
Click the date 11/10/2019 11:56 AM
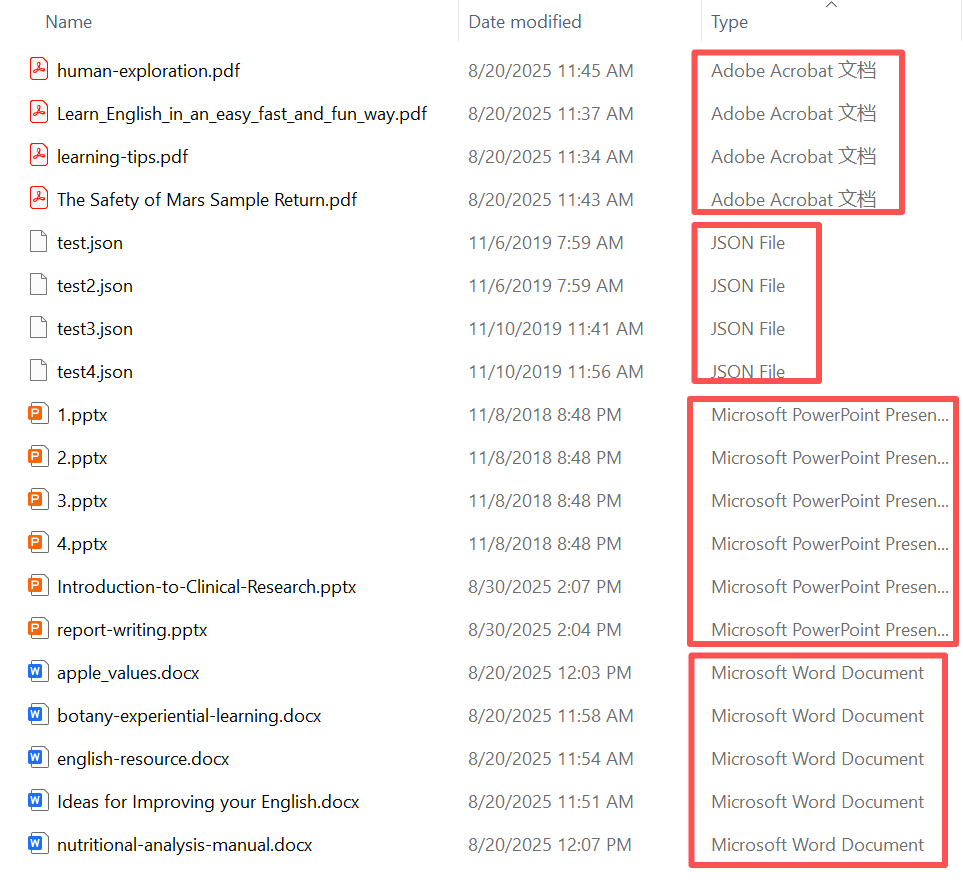(x=556, y=372)
